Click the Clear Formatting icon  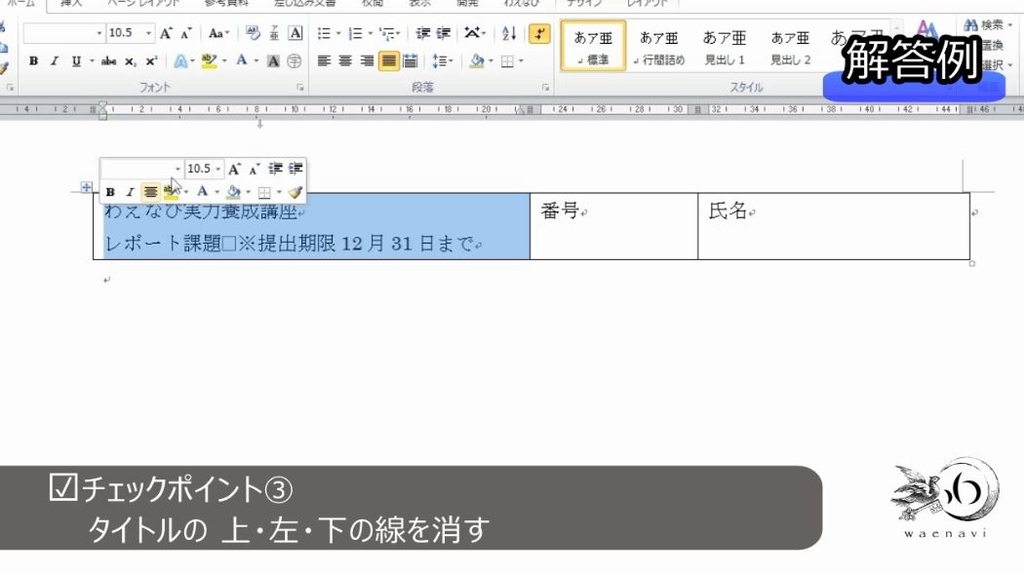click(x=253, y=33)
